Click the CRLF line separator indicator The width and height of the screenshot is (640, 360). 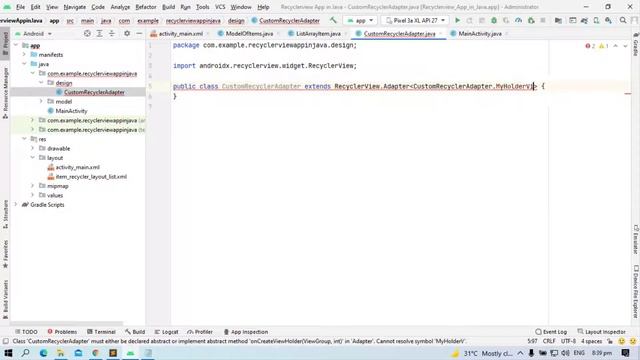point(549,341)
